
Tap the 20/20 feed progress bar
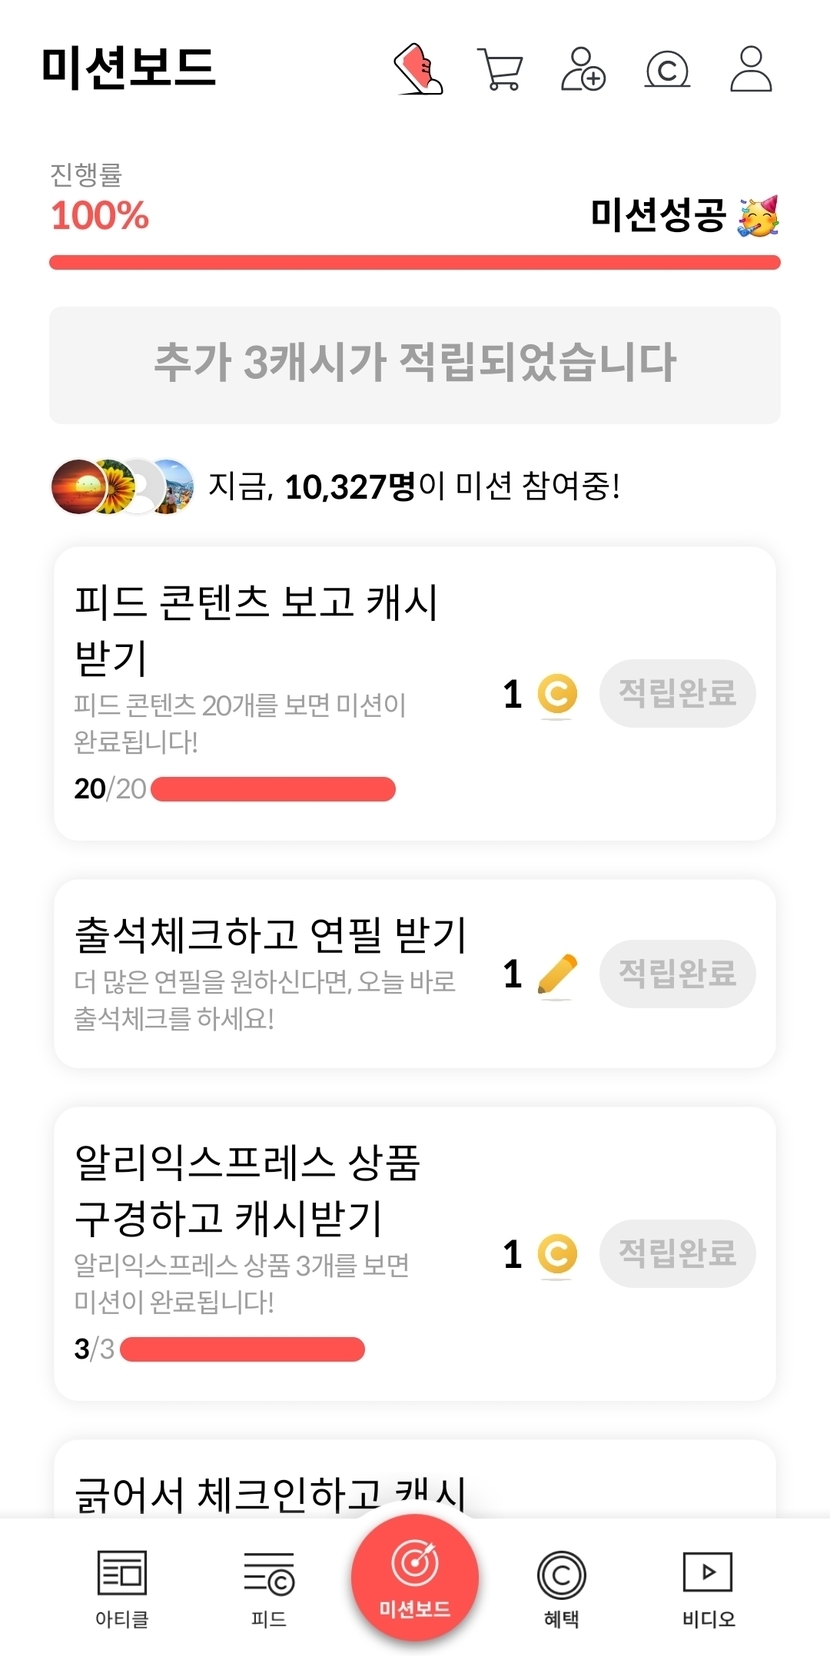click(272, 789)
